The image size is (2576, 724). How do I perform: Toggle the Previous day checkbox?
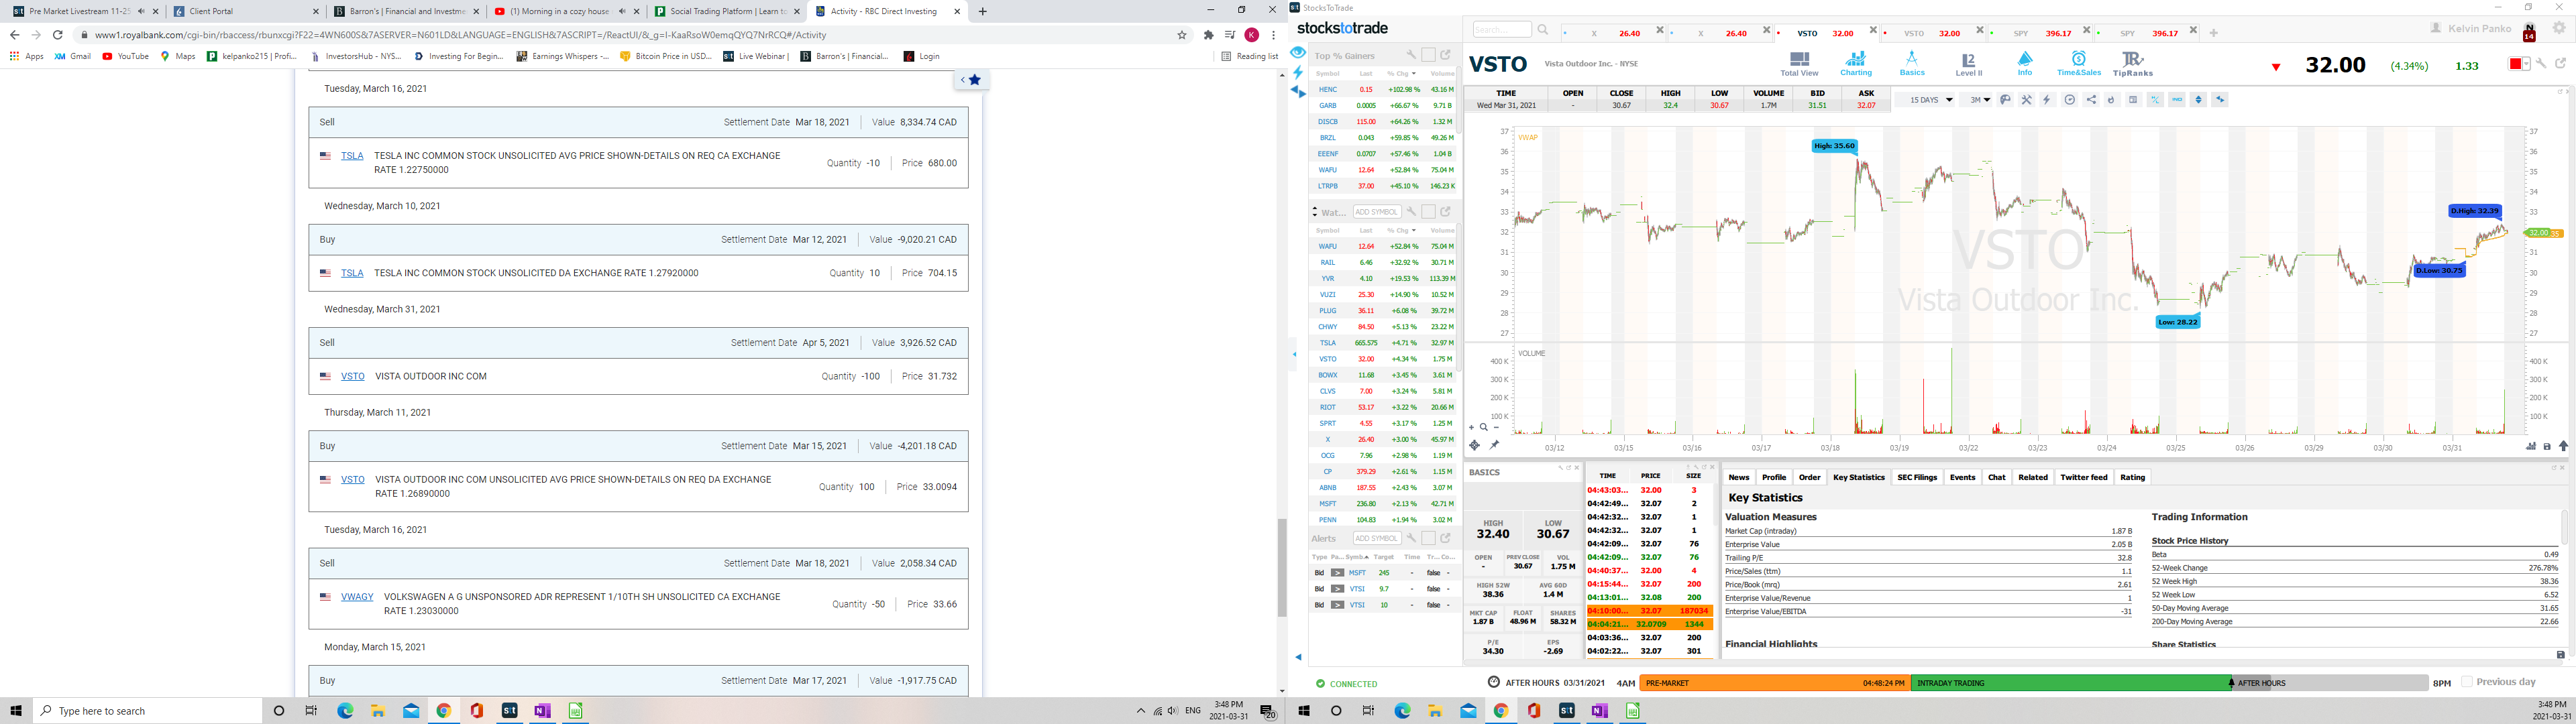[x=2467, y=682]
